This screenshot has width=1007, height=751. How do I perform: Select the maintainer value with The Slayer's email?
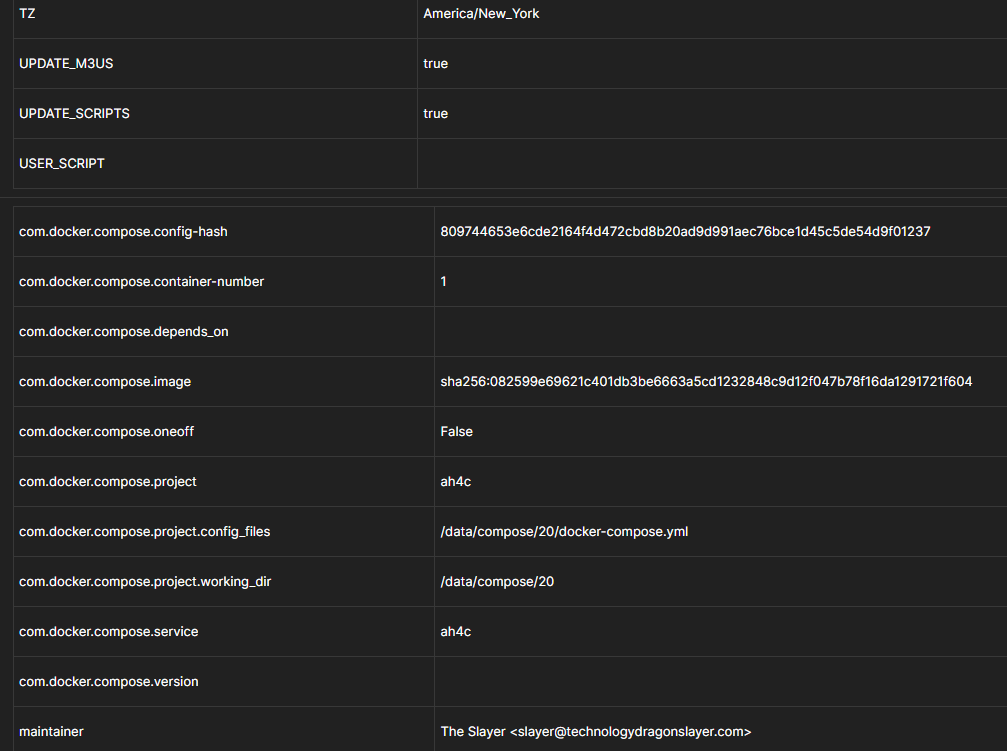[x=595, y=732]
